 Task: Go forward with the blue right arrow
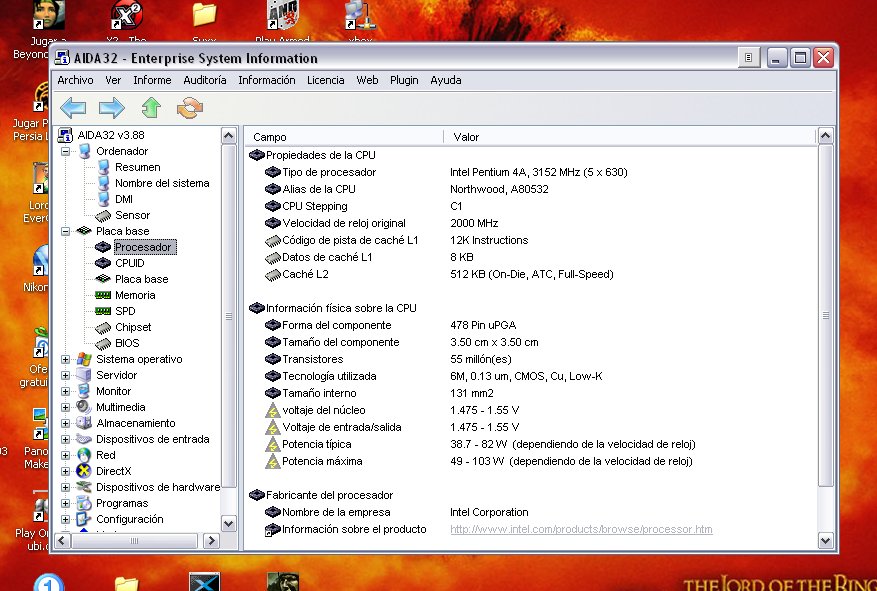(x=112, y=108)
